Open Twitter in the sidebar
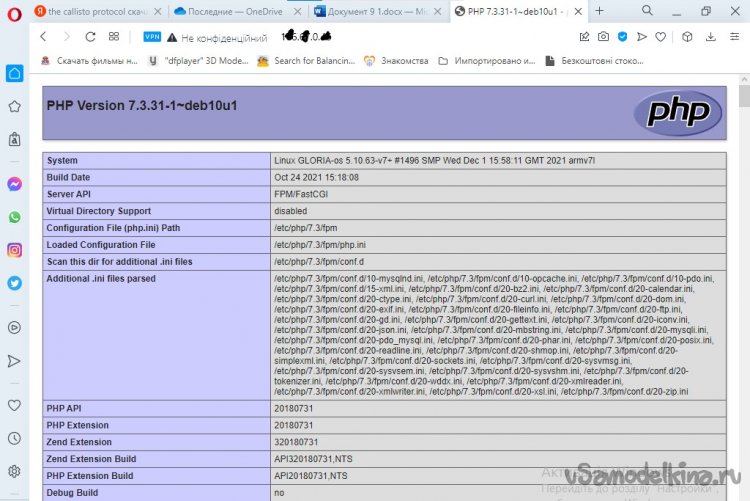This screenshot has height=501, width=750. click(15, 283)
